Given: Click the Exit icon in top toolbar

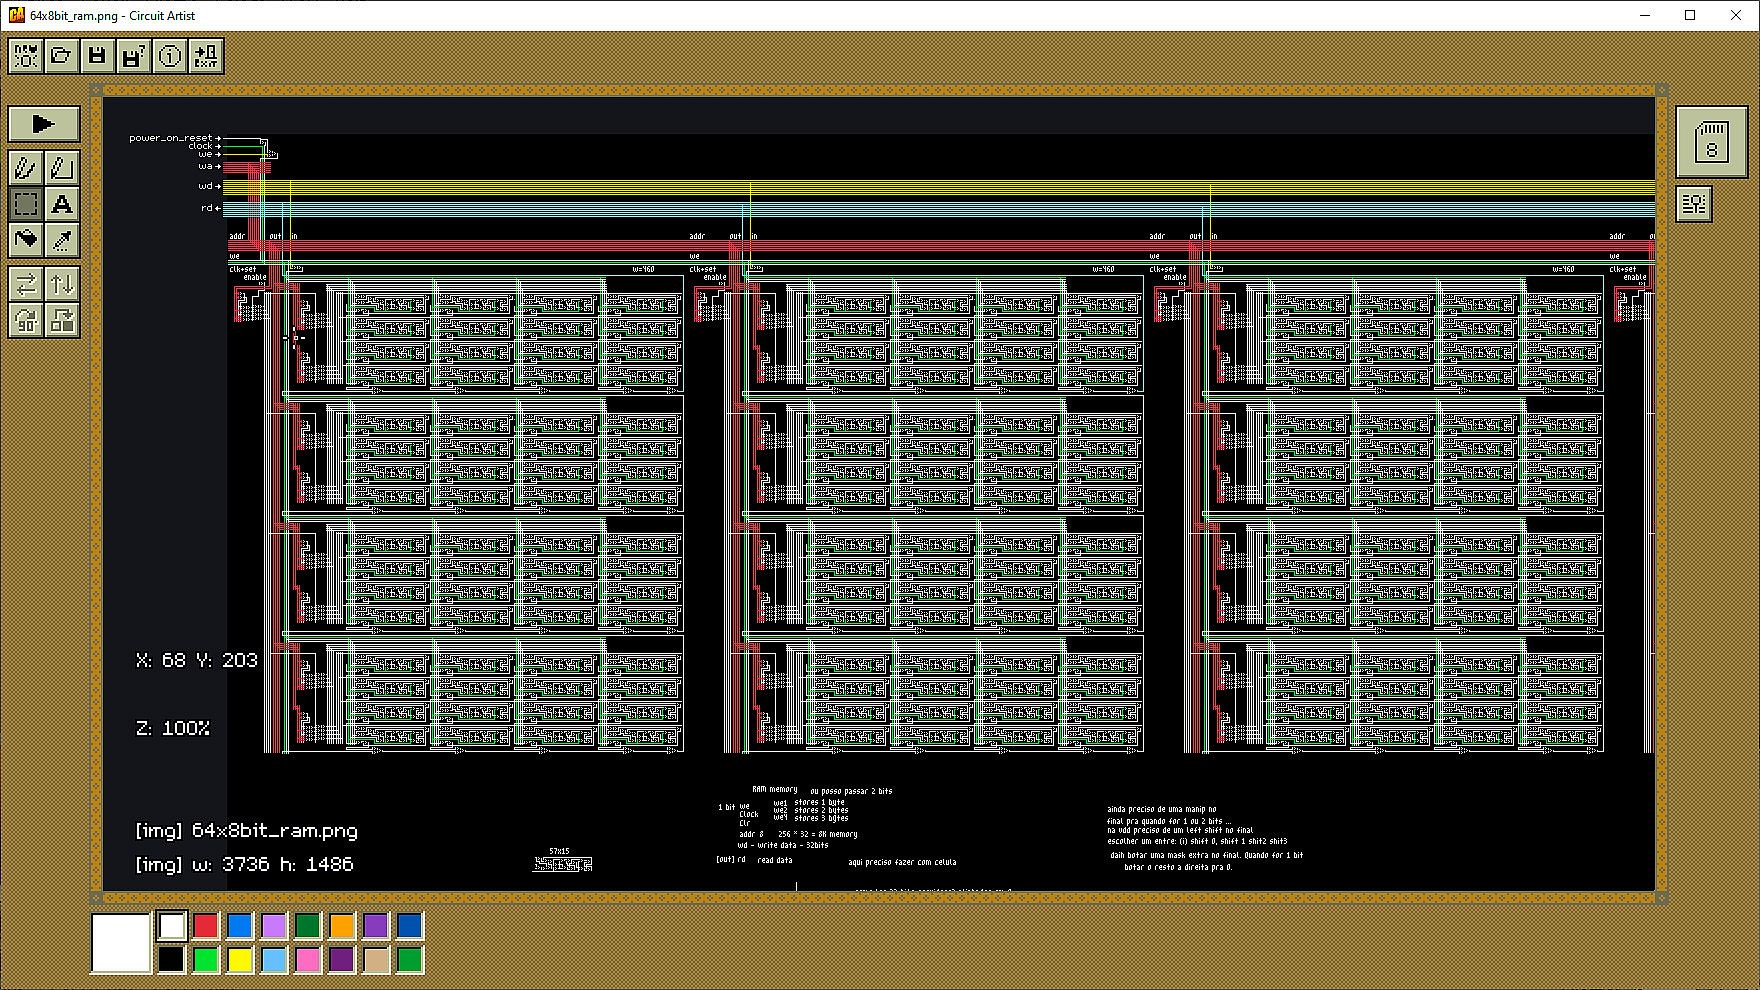Looking at the screenshot, I should pos(206,56).
